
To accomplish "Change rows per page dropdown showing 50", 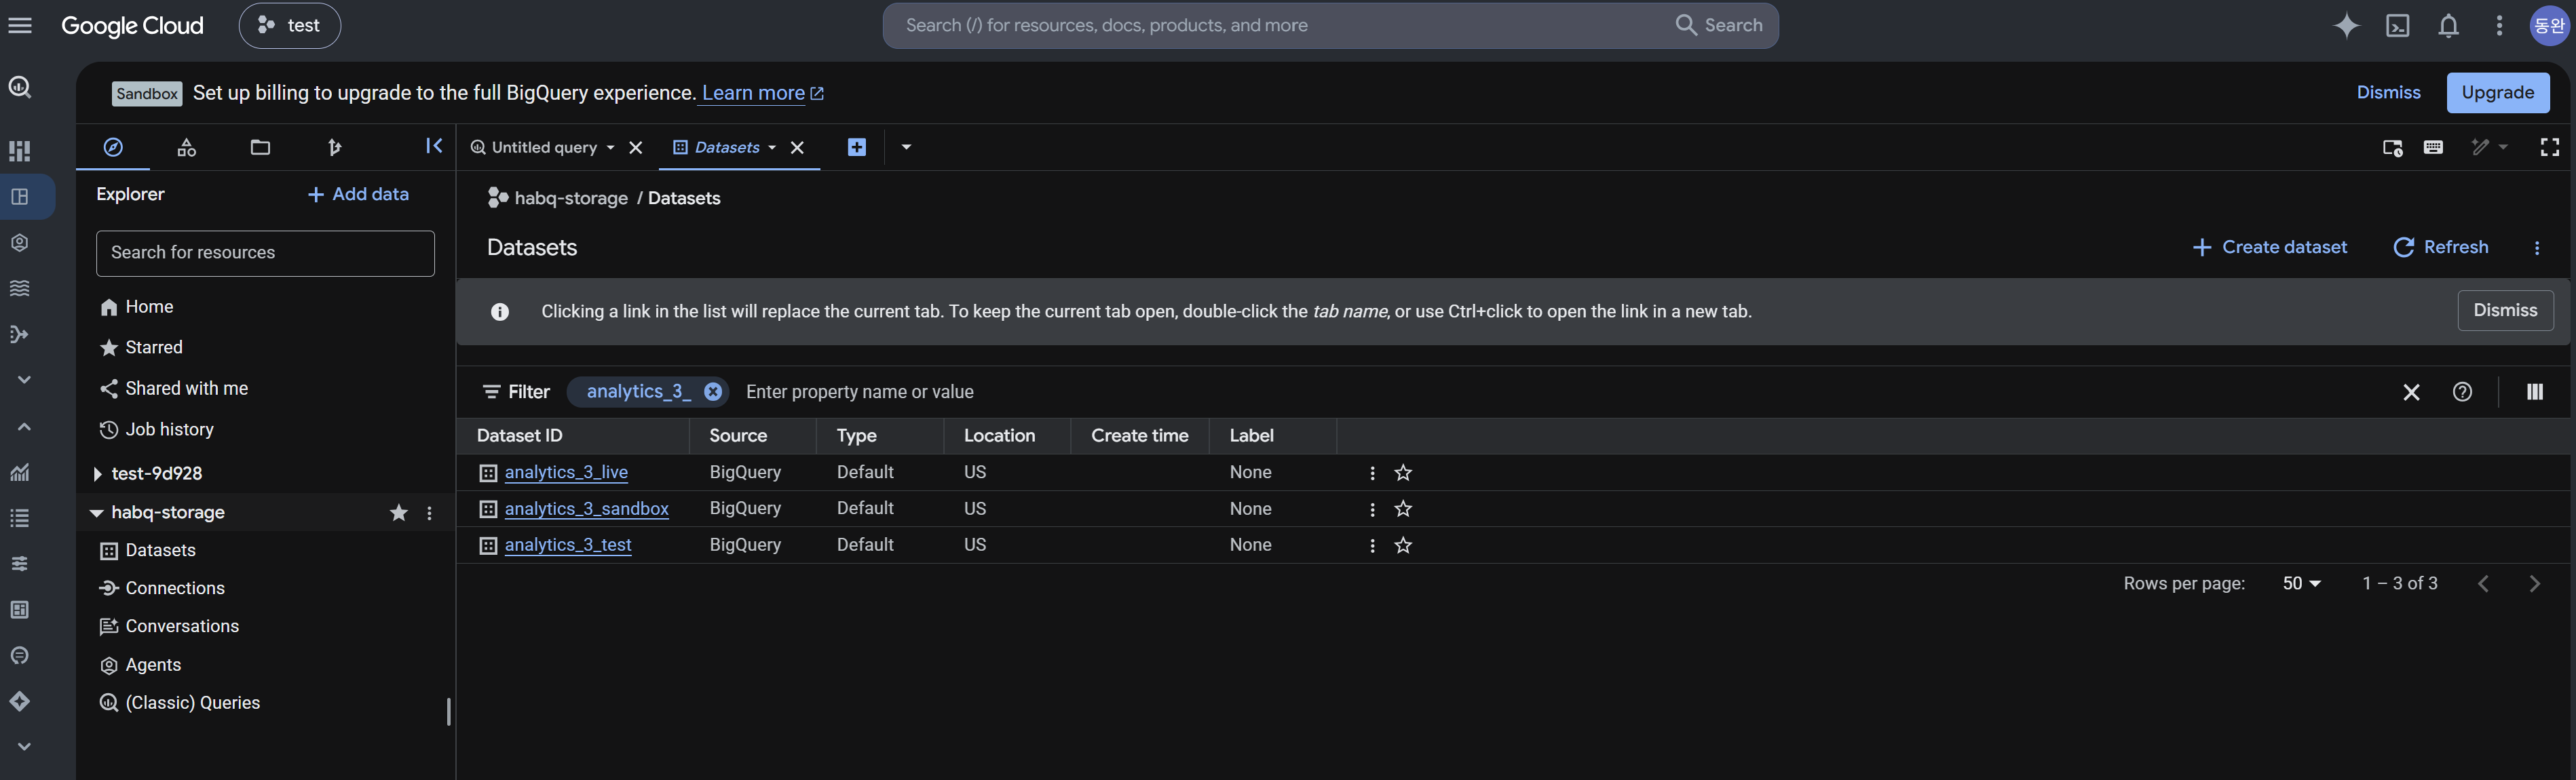I will [x=2301, y=584].
